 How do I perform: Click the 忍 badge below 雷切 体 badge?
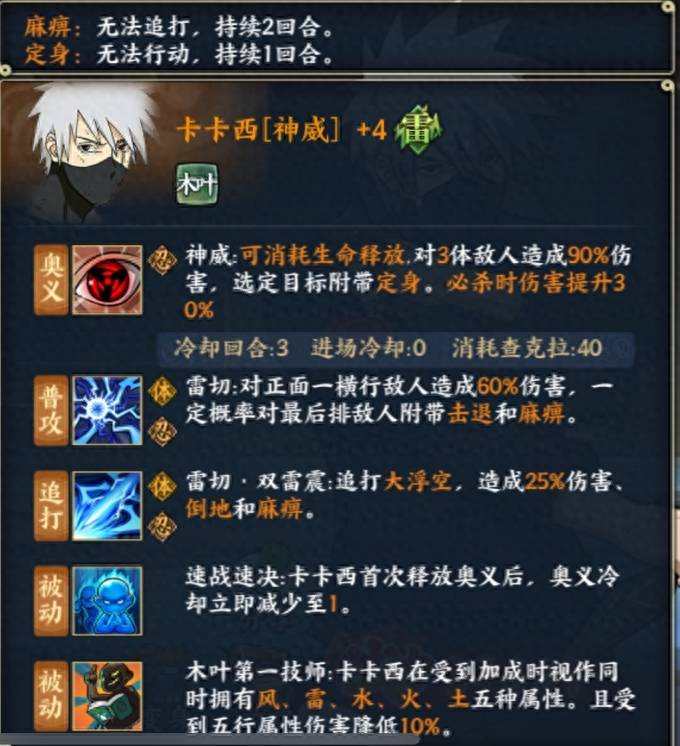[162, 432]
